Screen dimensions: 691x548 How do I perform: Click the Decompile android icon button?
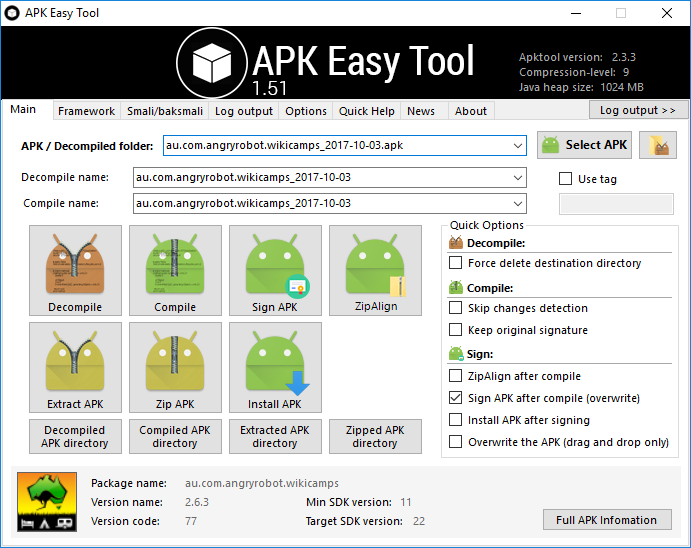(x=75, y=270)
